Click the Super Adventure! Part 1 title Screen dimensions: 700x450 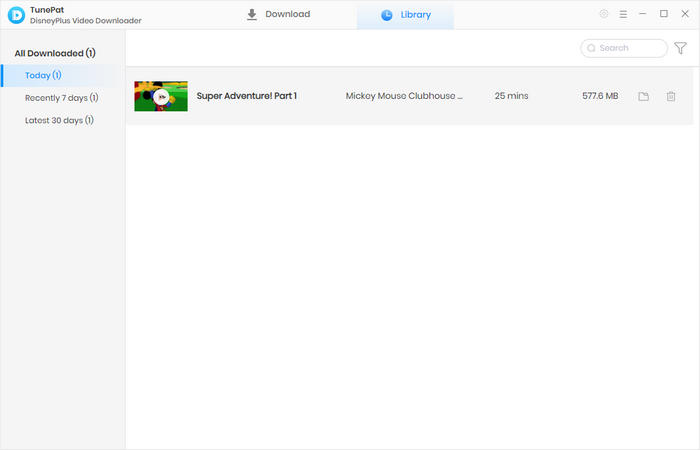(x=247, y=96)
